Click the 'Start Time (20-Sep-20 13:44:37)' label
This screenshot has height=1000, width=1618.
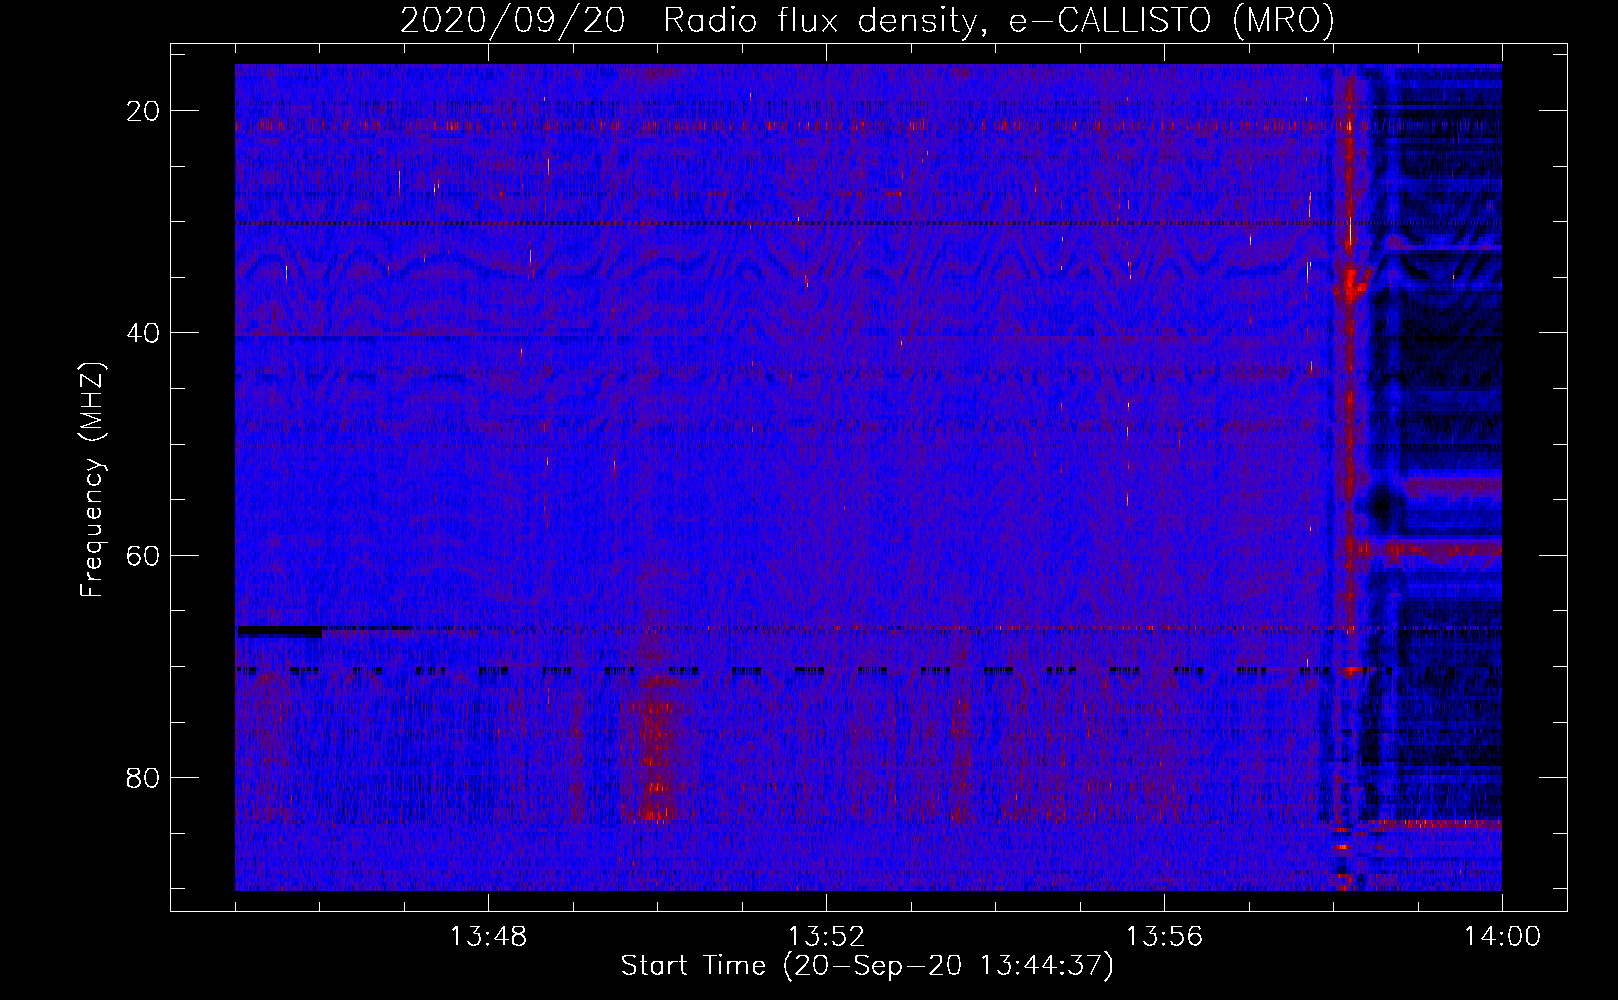[x=867, y=966]
